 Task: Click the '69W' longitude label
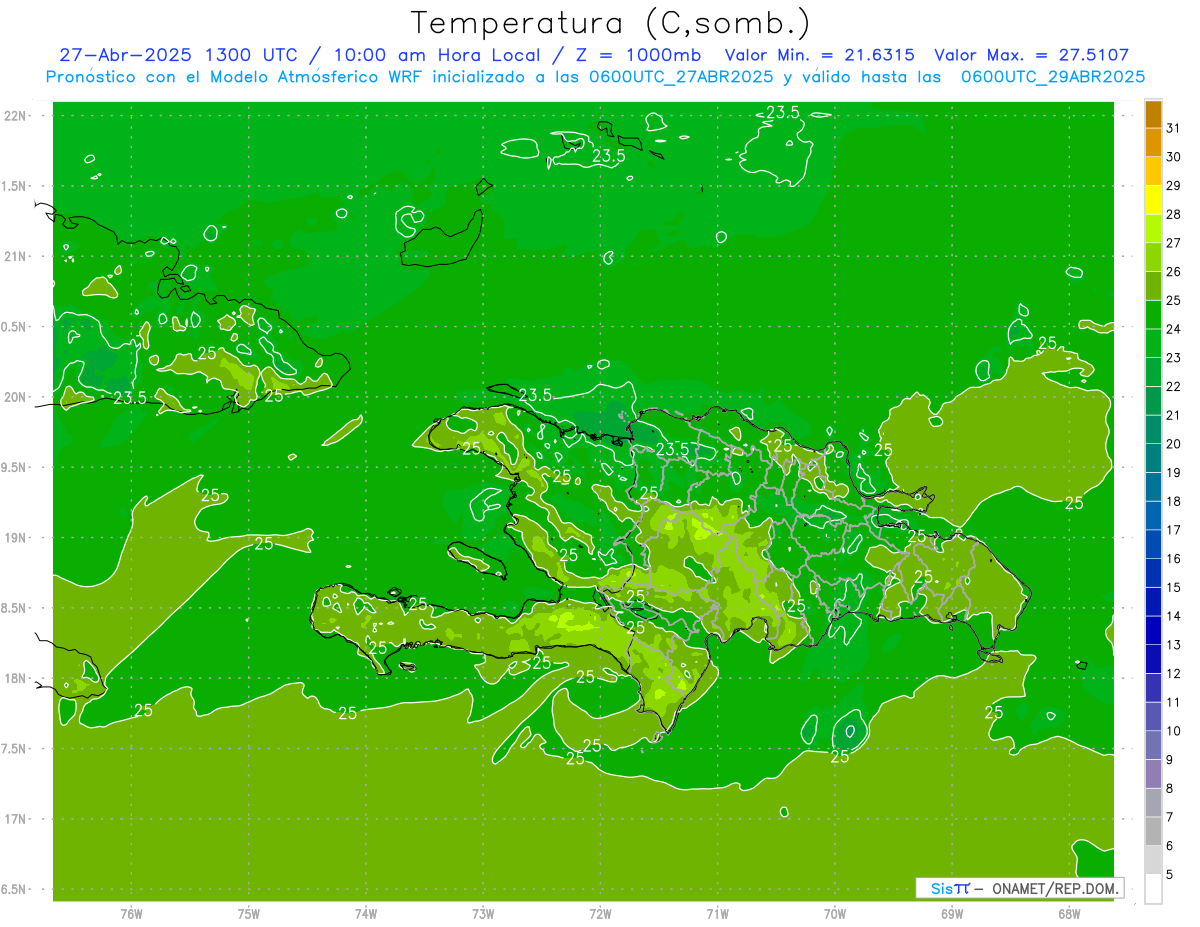952,914
